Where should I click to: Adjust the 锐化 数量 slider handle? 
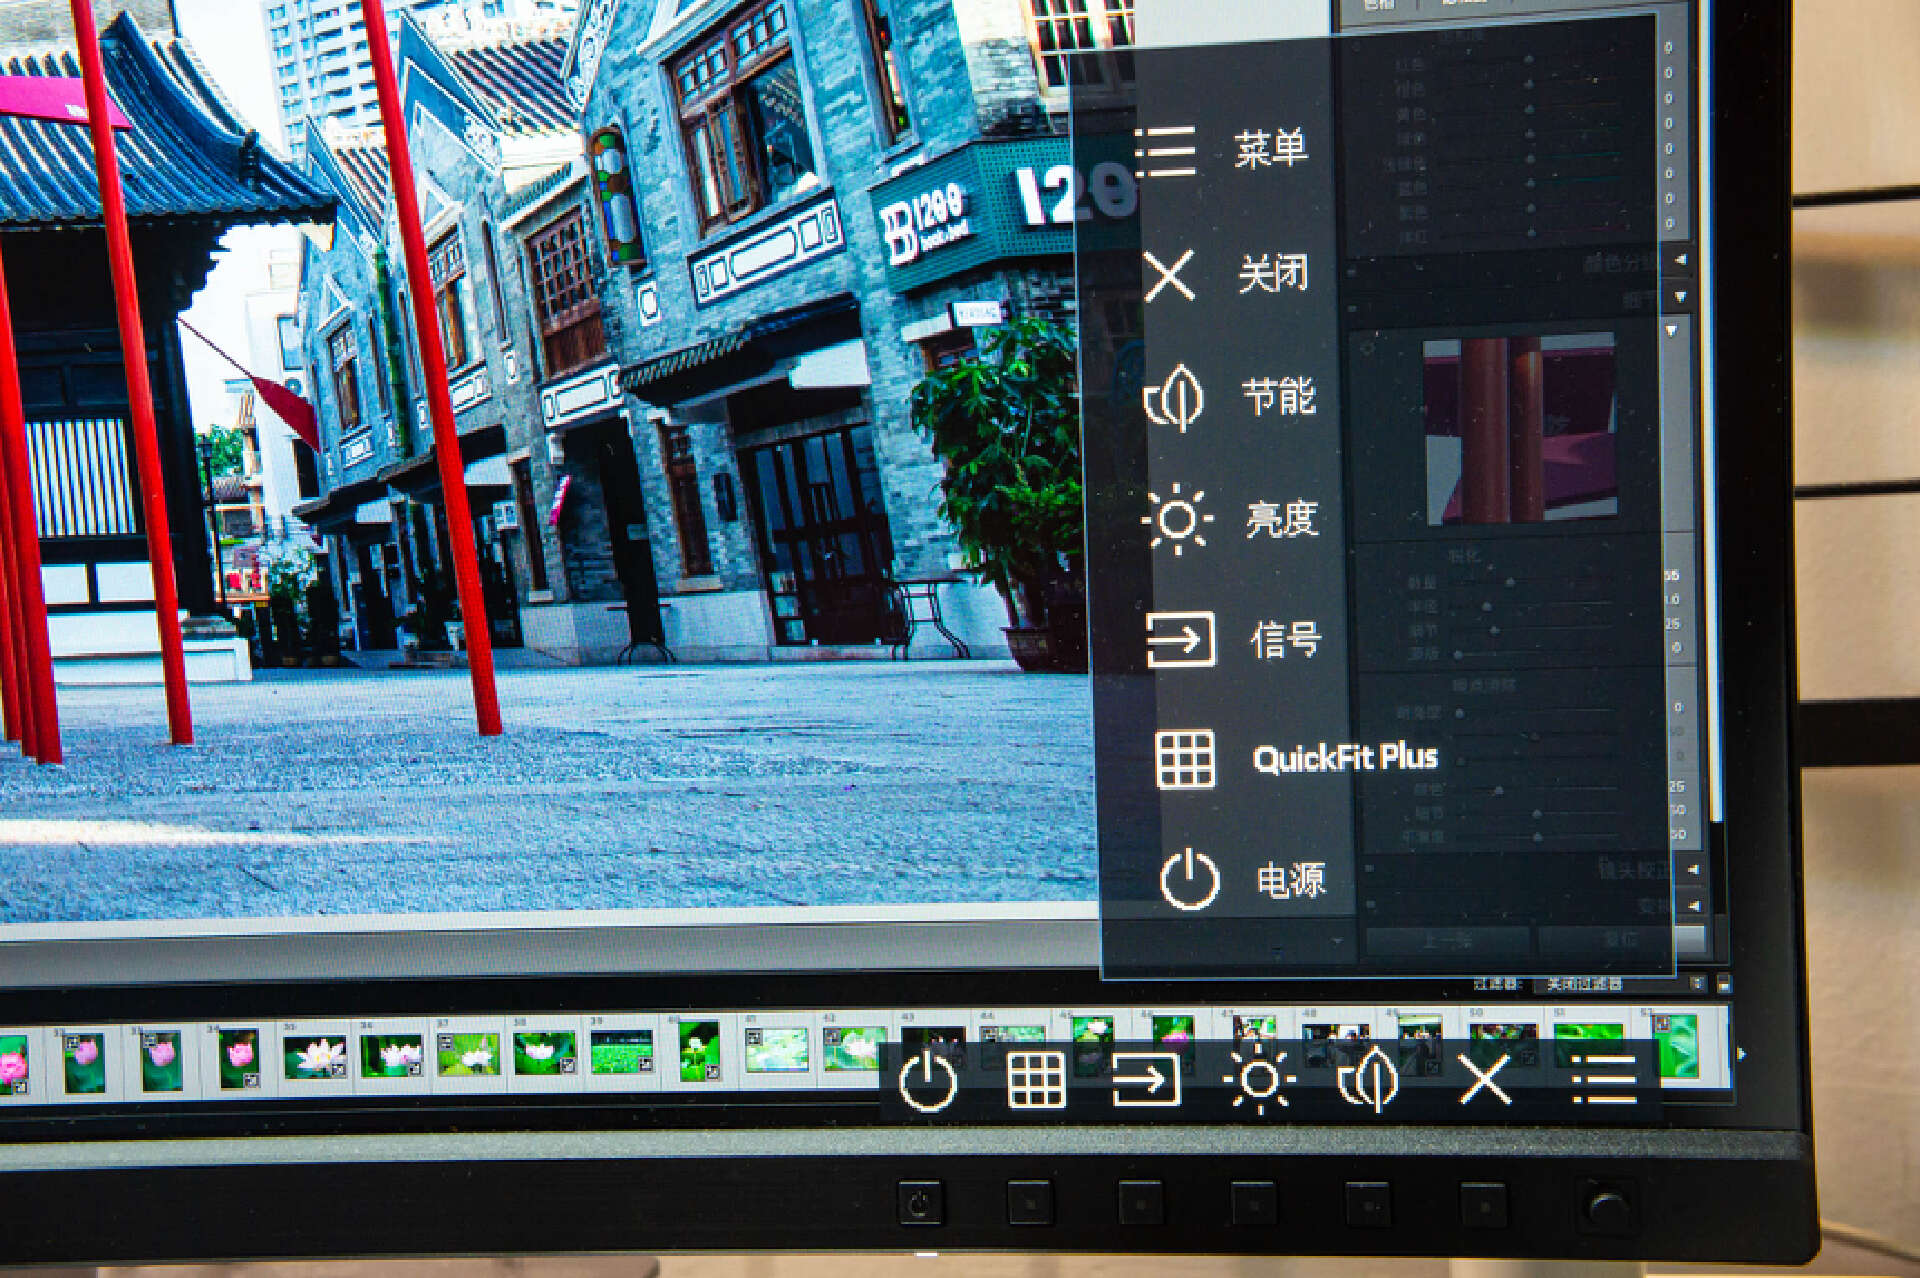pos(1510,582)
